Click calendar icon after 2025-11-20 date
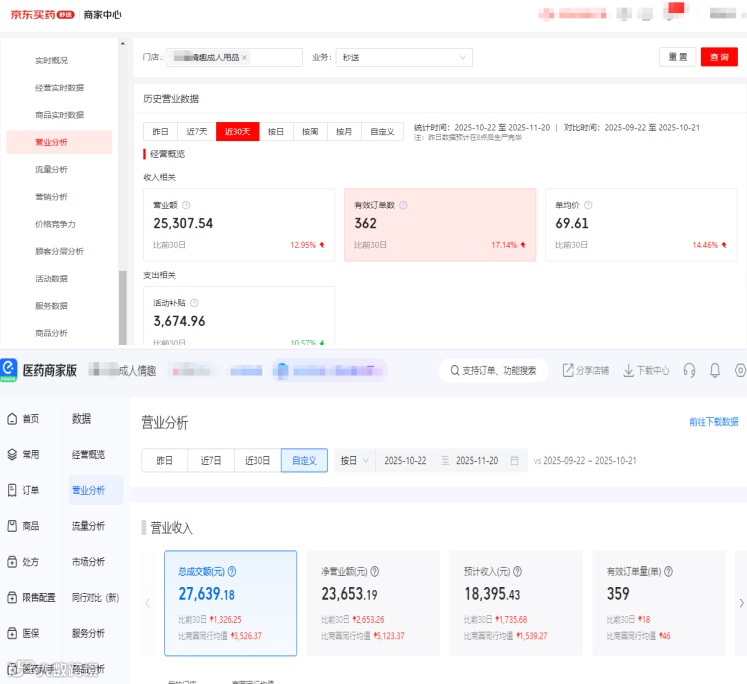747x684 pixels. [x=514, y=461]
